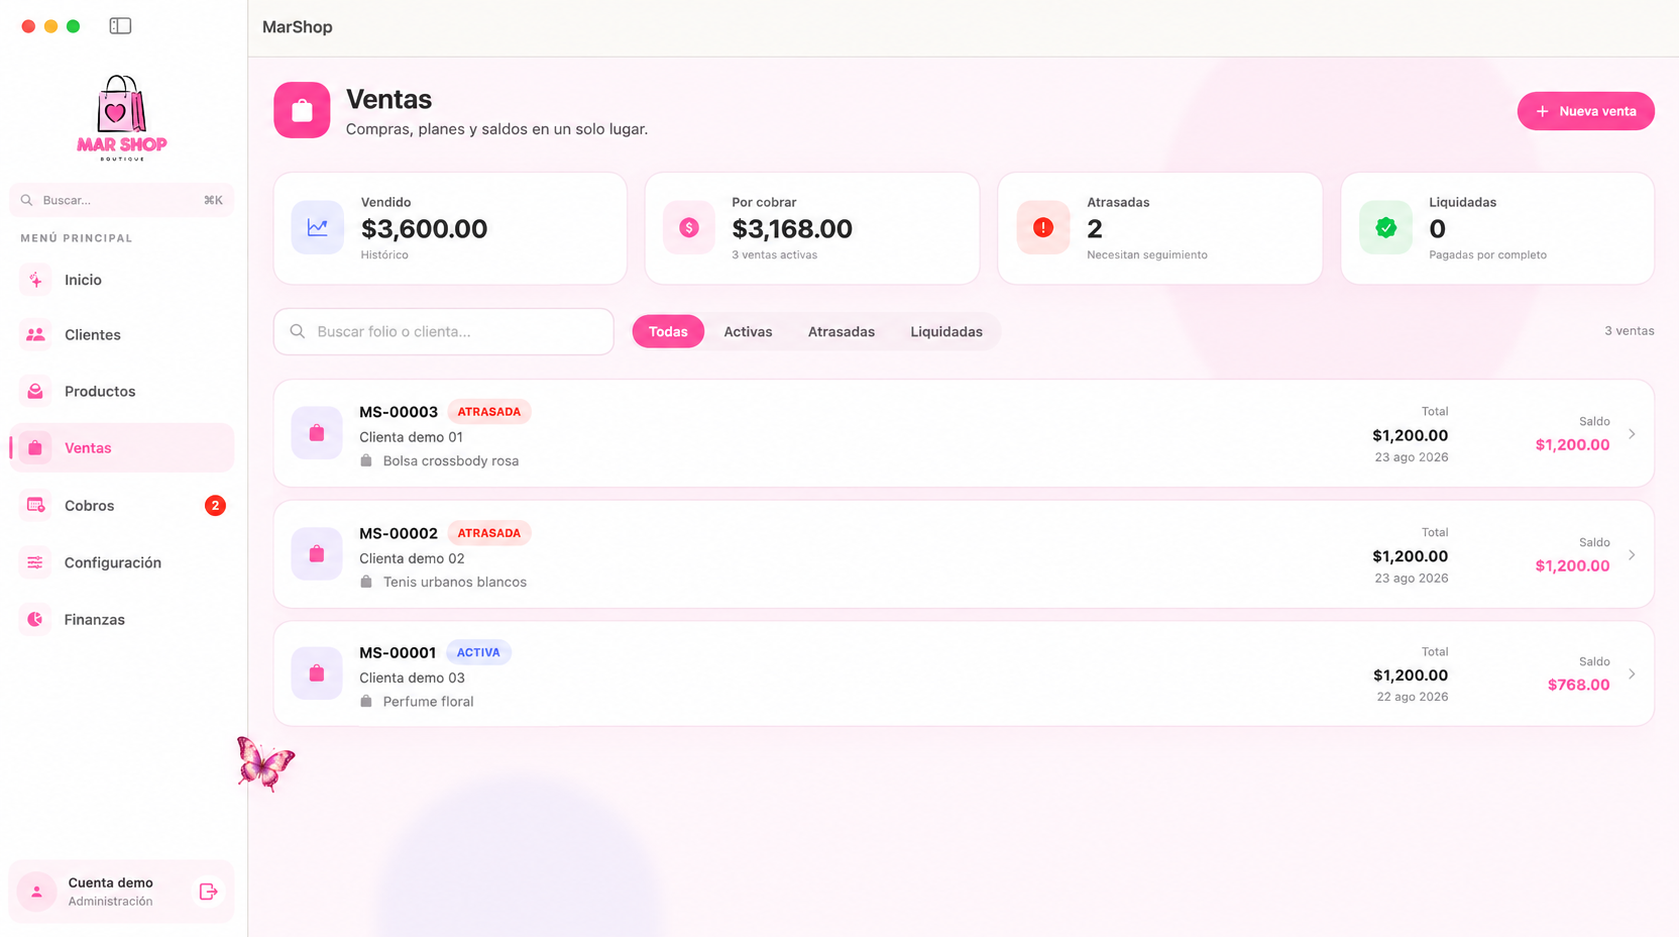Click the Cobros card icon
This screenshot has width=1679, height=937.
coord(35,505)
